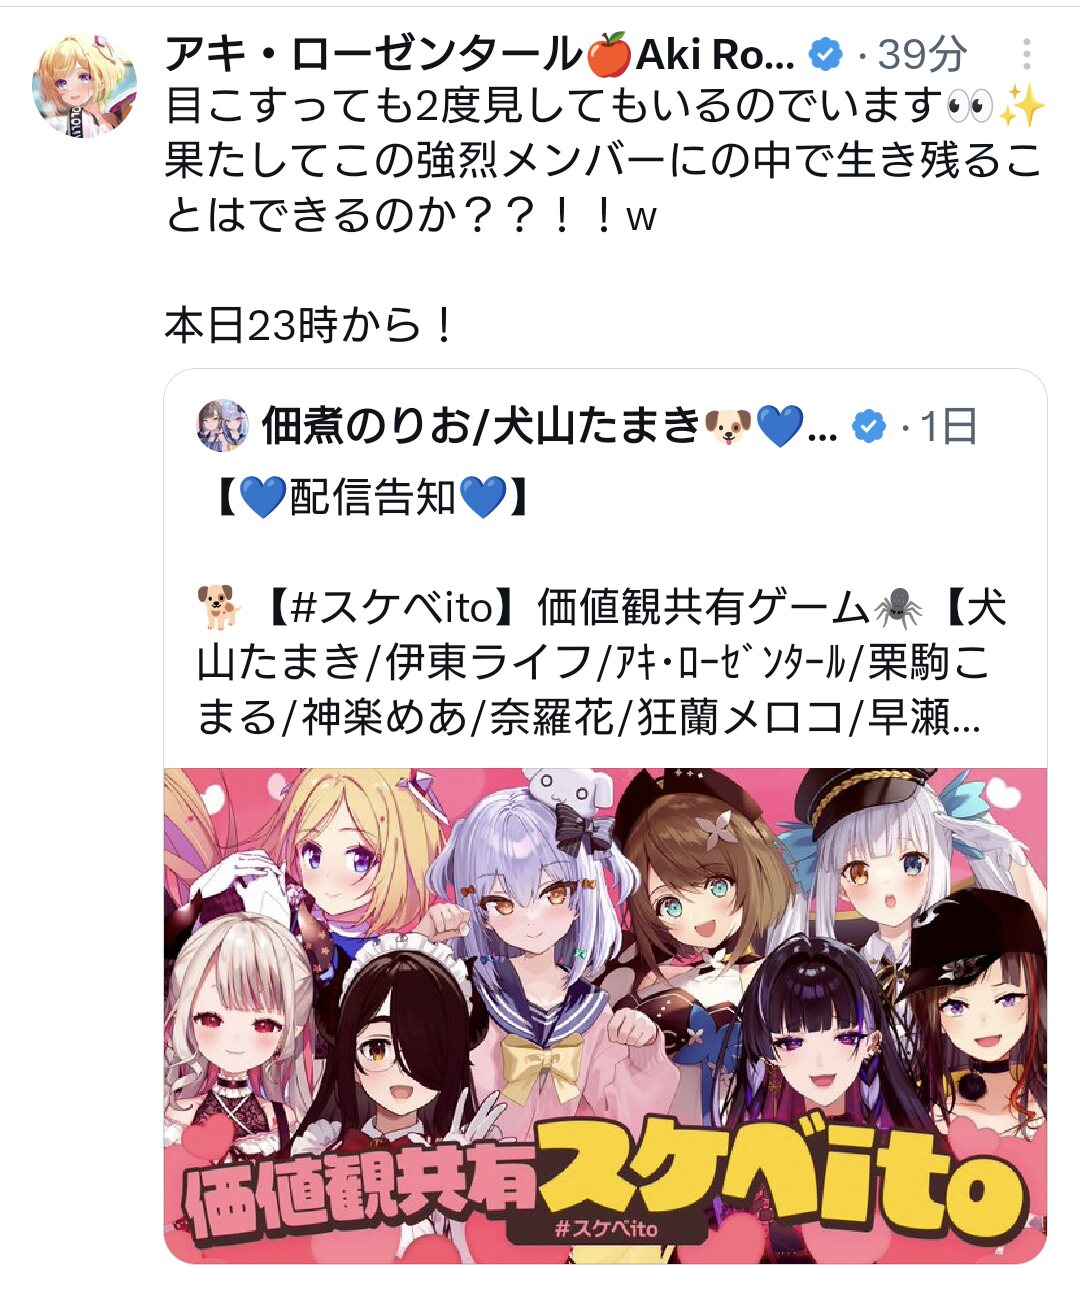Open the three-dot tweet options menu
1080x1295 pixels.
tap(1026, 54)
